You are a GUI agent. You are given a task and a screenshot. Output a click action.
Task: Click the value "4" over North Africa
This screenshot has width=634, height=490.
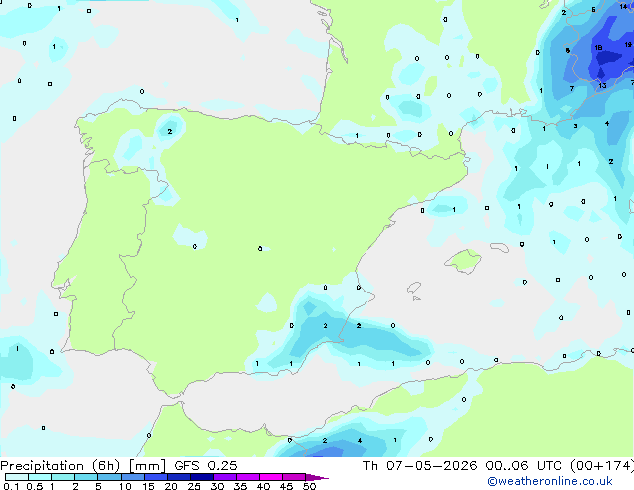pos(360,441)
